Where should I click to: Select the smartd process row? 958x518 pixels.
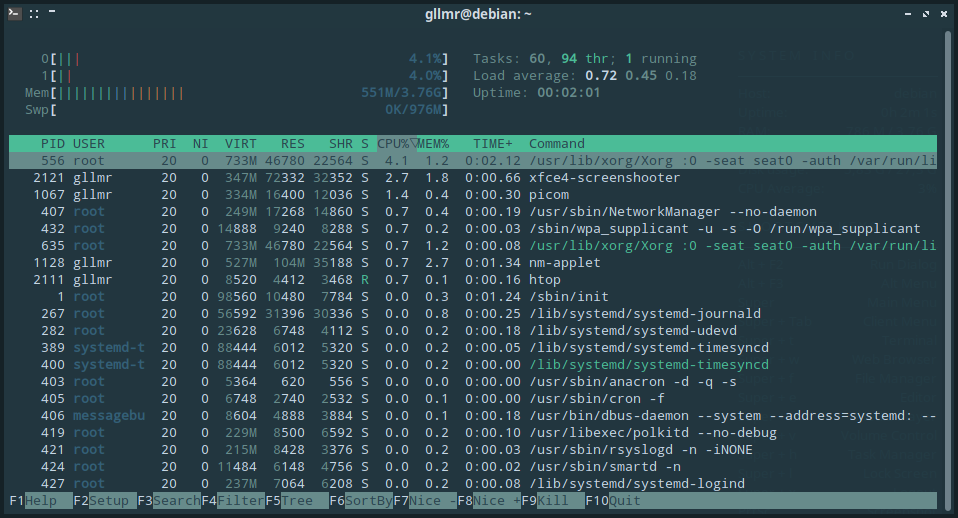pyautogui.click(x=473, y=467)
